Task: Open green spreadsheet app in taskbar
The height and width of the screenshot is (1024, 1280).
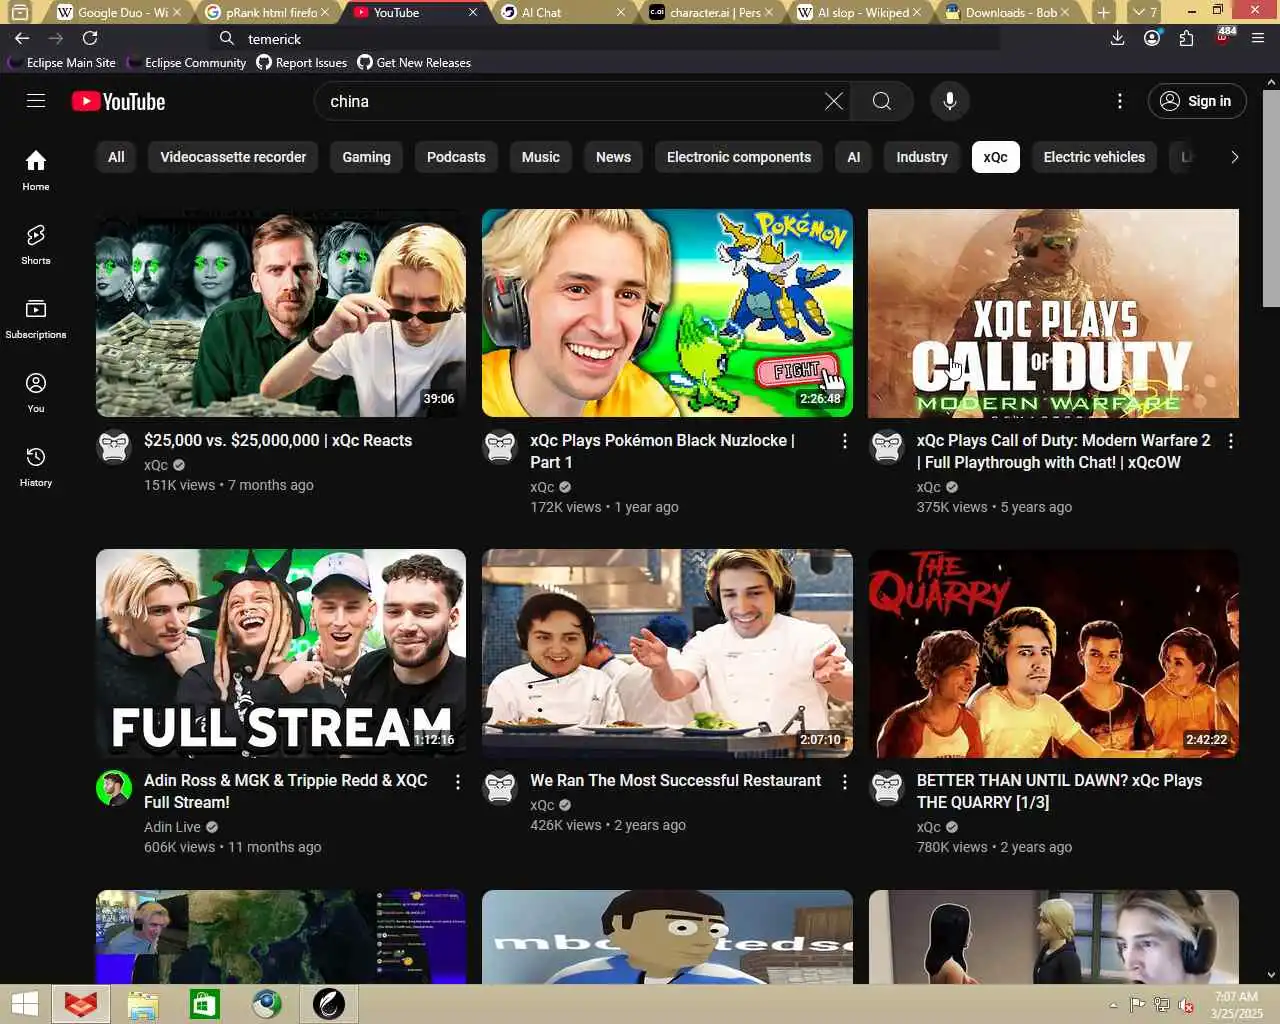Action: tap(205, 1004)
